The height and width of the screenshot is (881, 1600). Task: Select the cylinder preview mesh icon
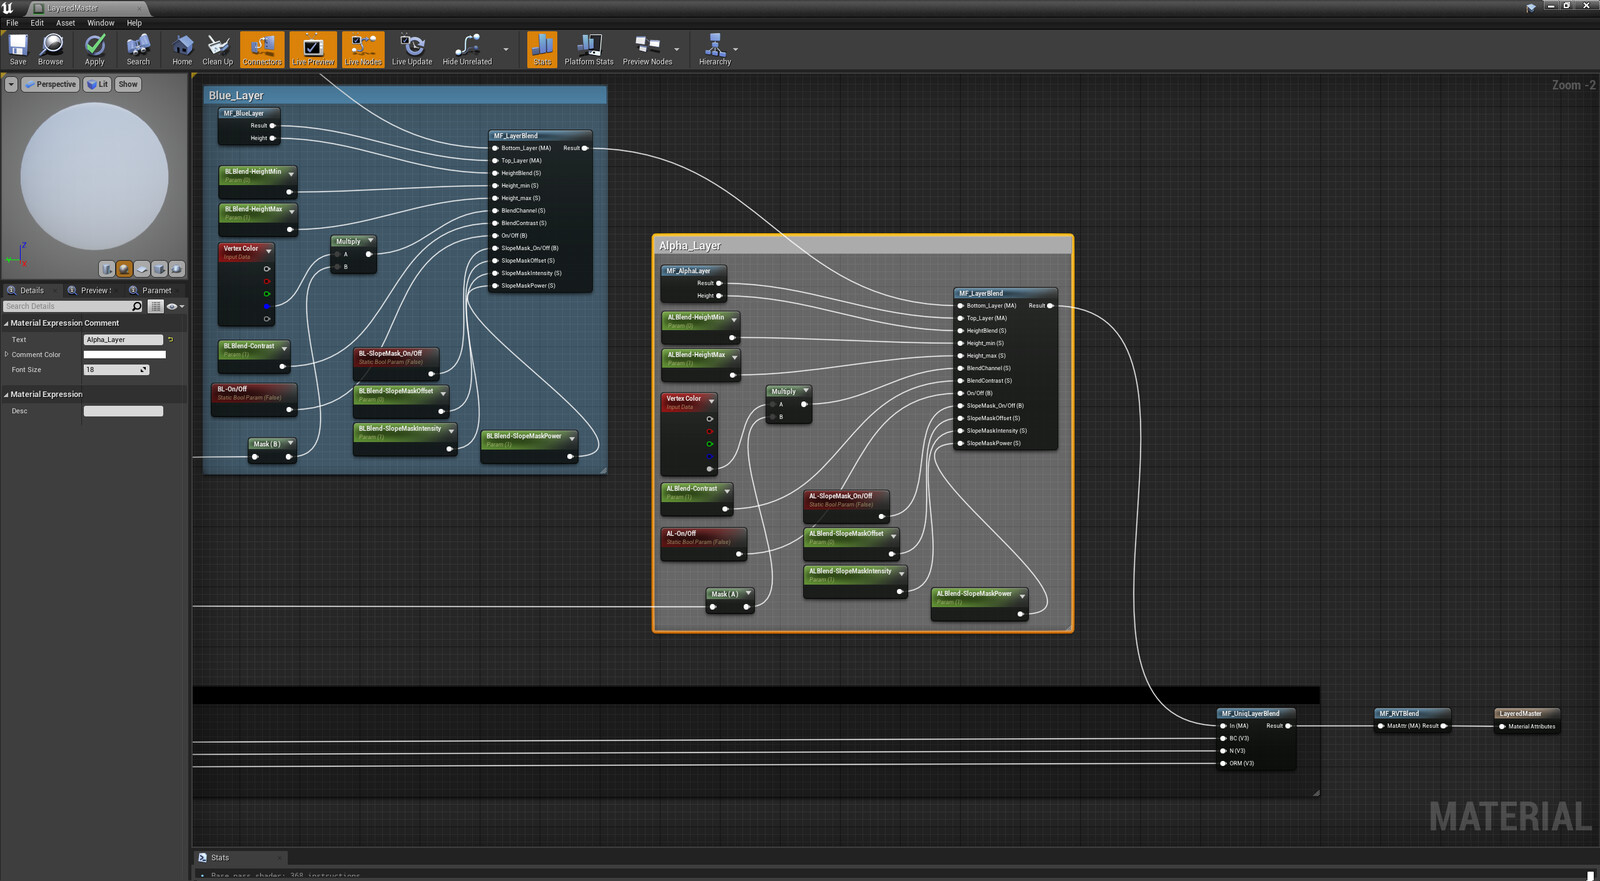click(x=107, y=269)
